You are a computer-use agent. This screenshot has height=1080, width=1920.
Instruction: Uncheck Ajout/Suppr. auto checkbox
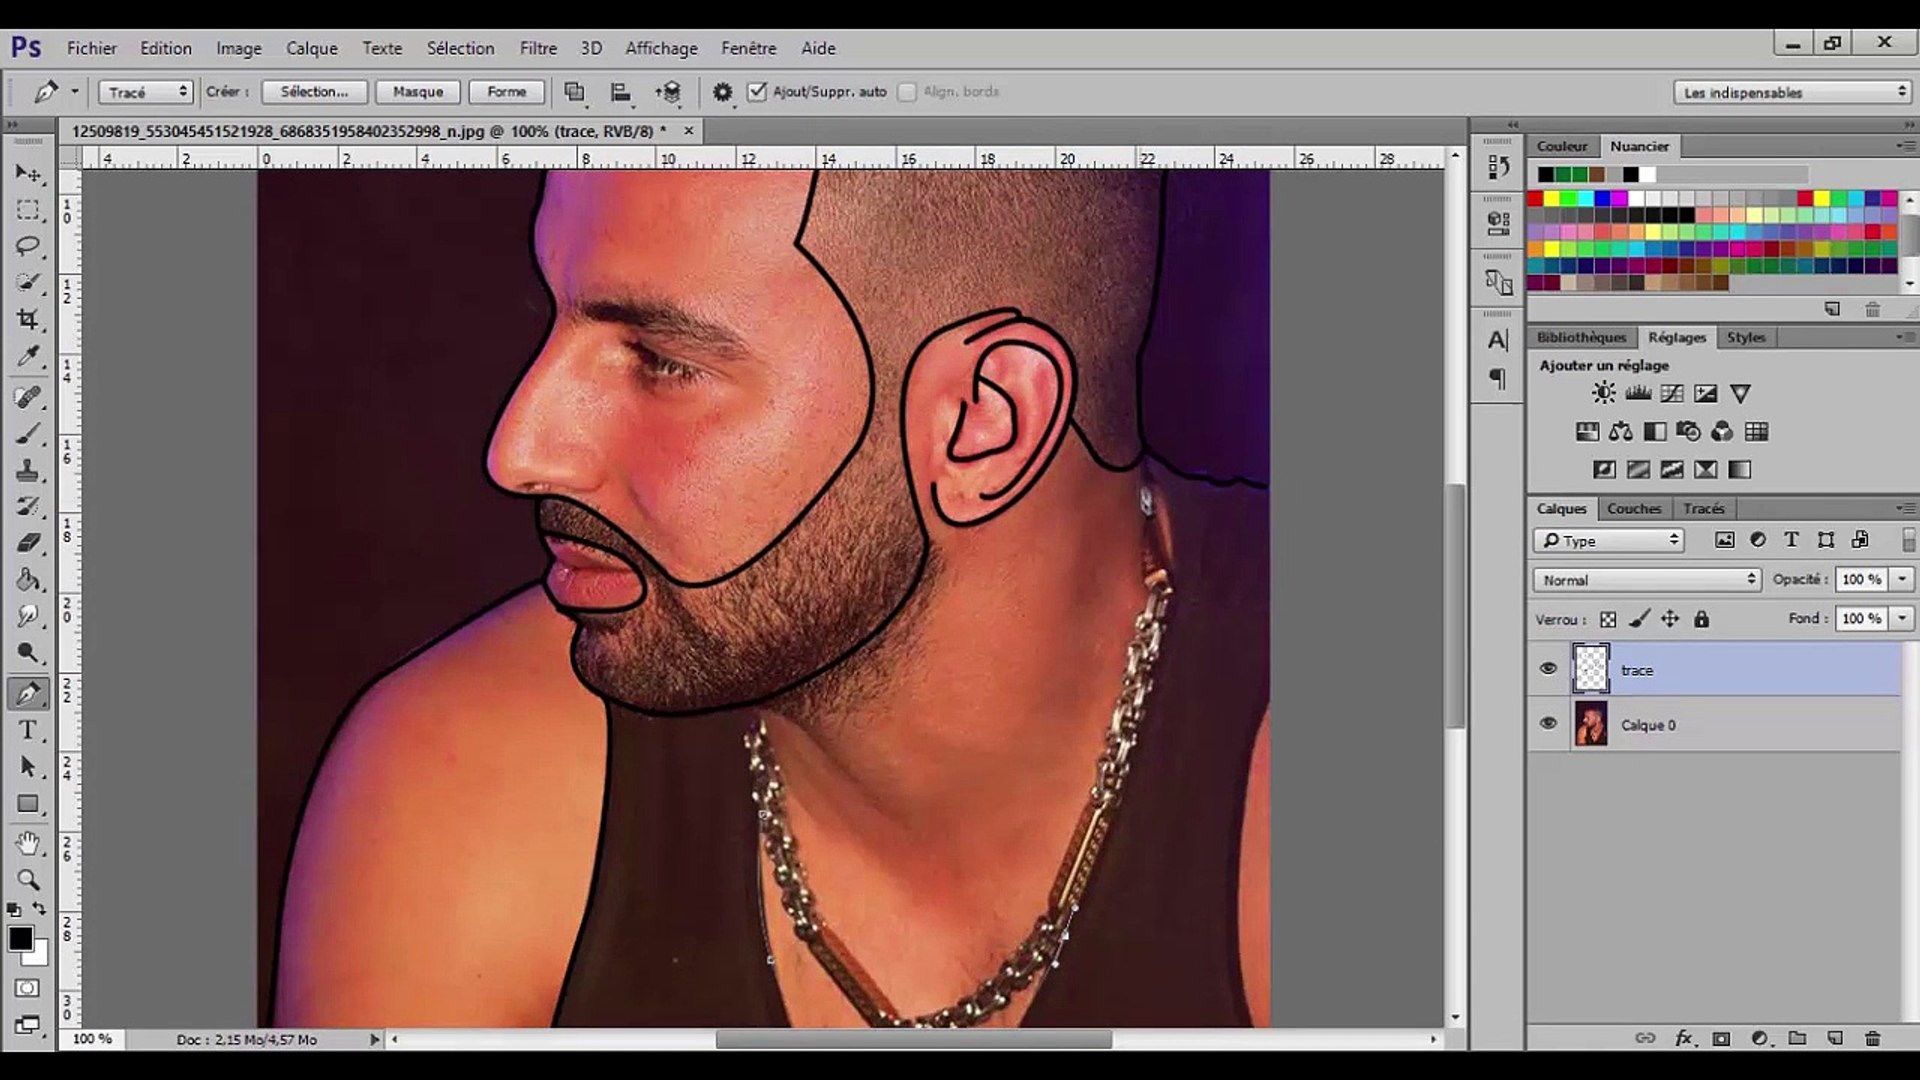point(757,92)
